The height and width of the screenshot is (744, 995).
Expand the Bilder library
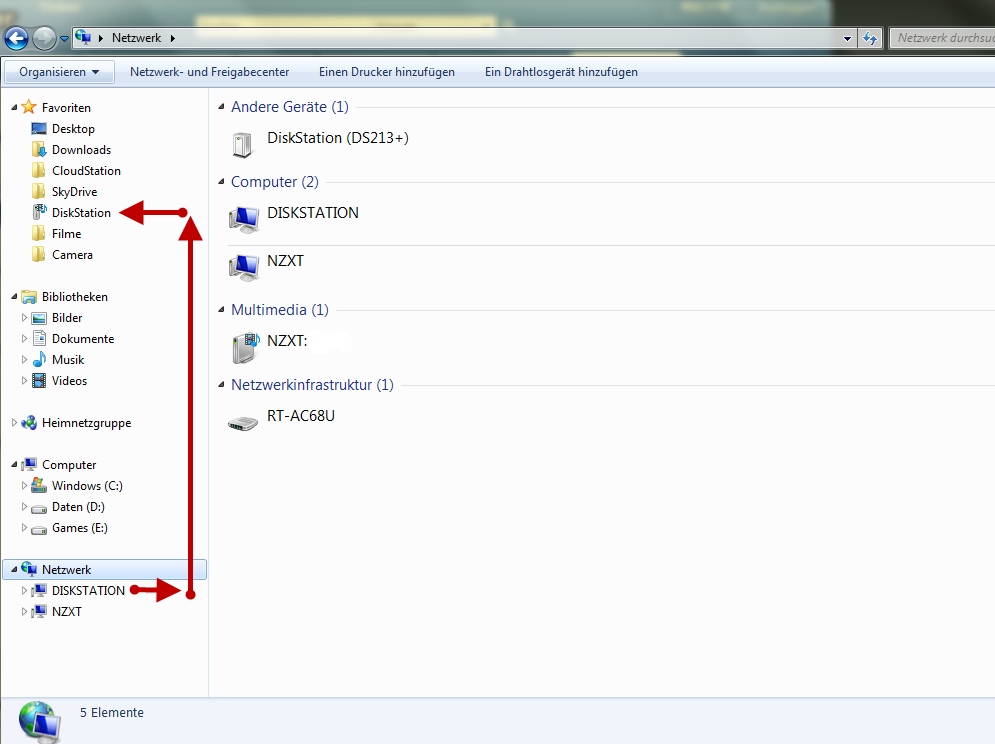click(x=24, y=317)
